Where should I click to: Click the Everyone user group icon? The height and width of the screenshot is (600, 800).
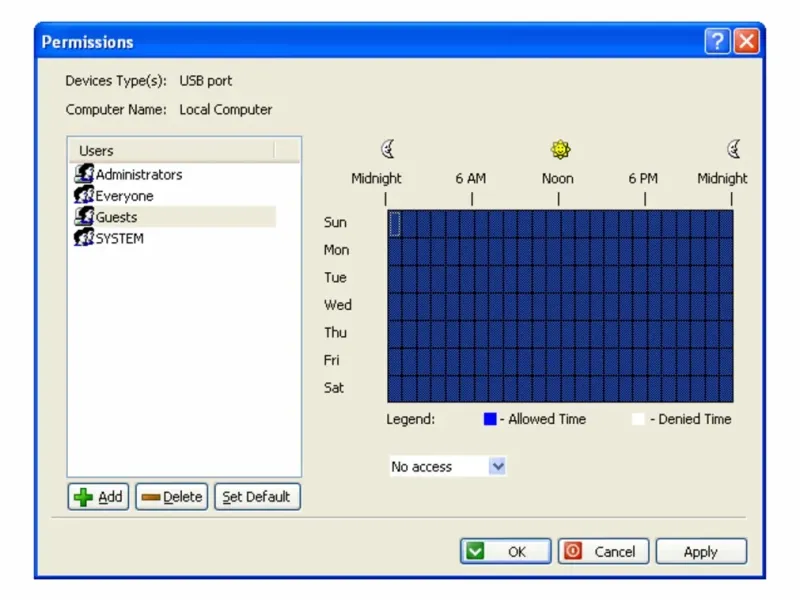[x=84, y=196]
